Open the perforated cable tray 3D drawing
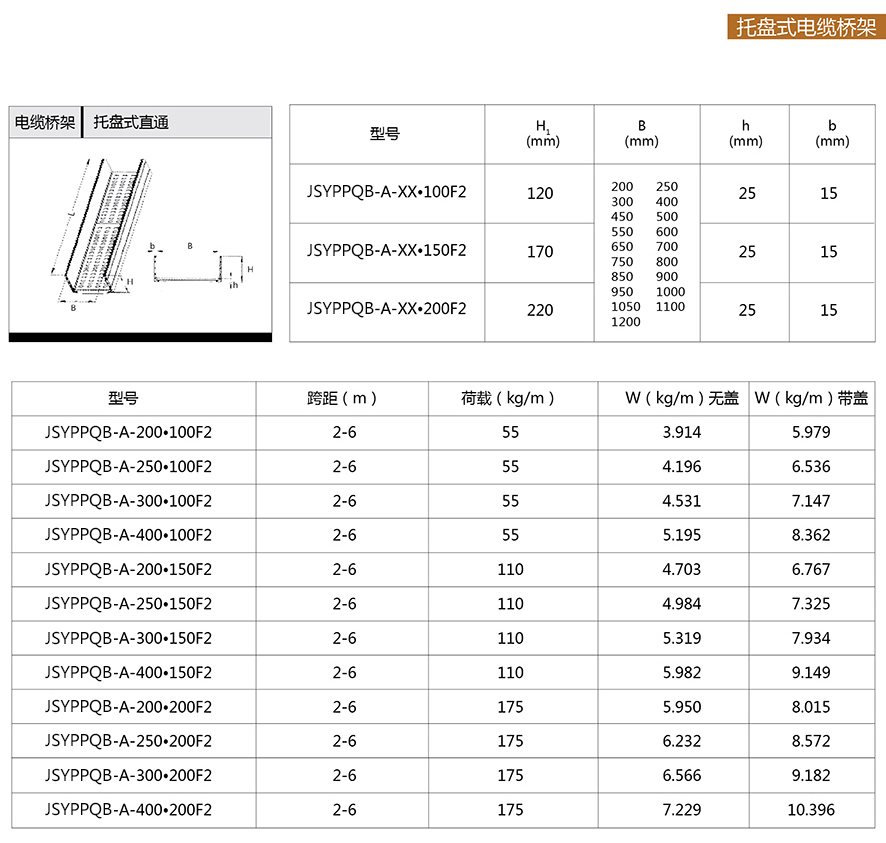The height and width of the screenshot is (843, 886). pyautogui.click(x=100, y=230)
